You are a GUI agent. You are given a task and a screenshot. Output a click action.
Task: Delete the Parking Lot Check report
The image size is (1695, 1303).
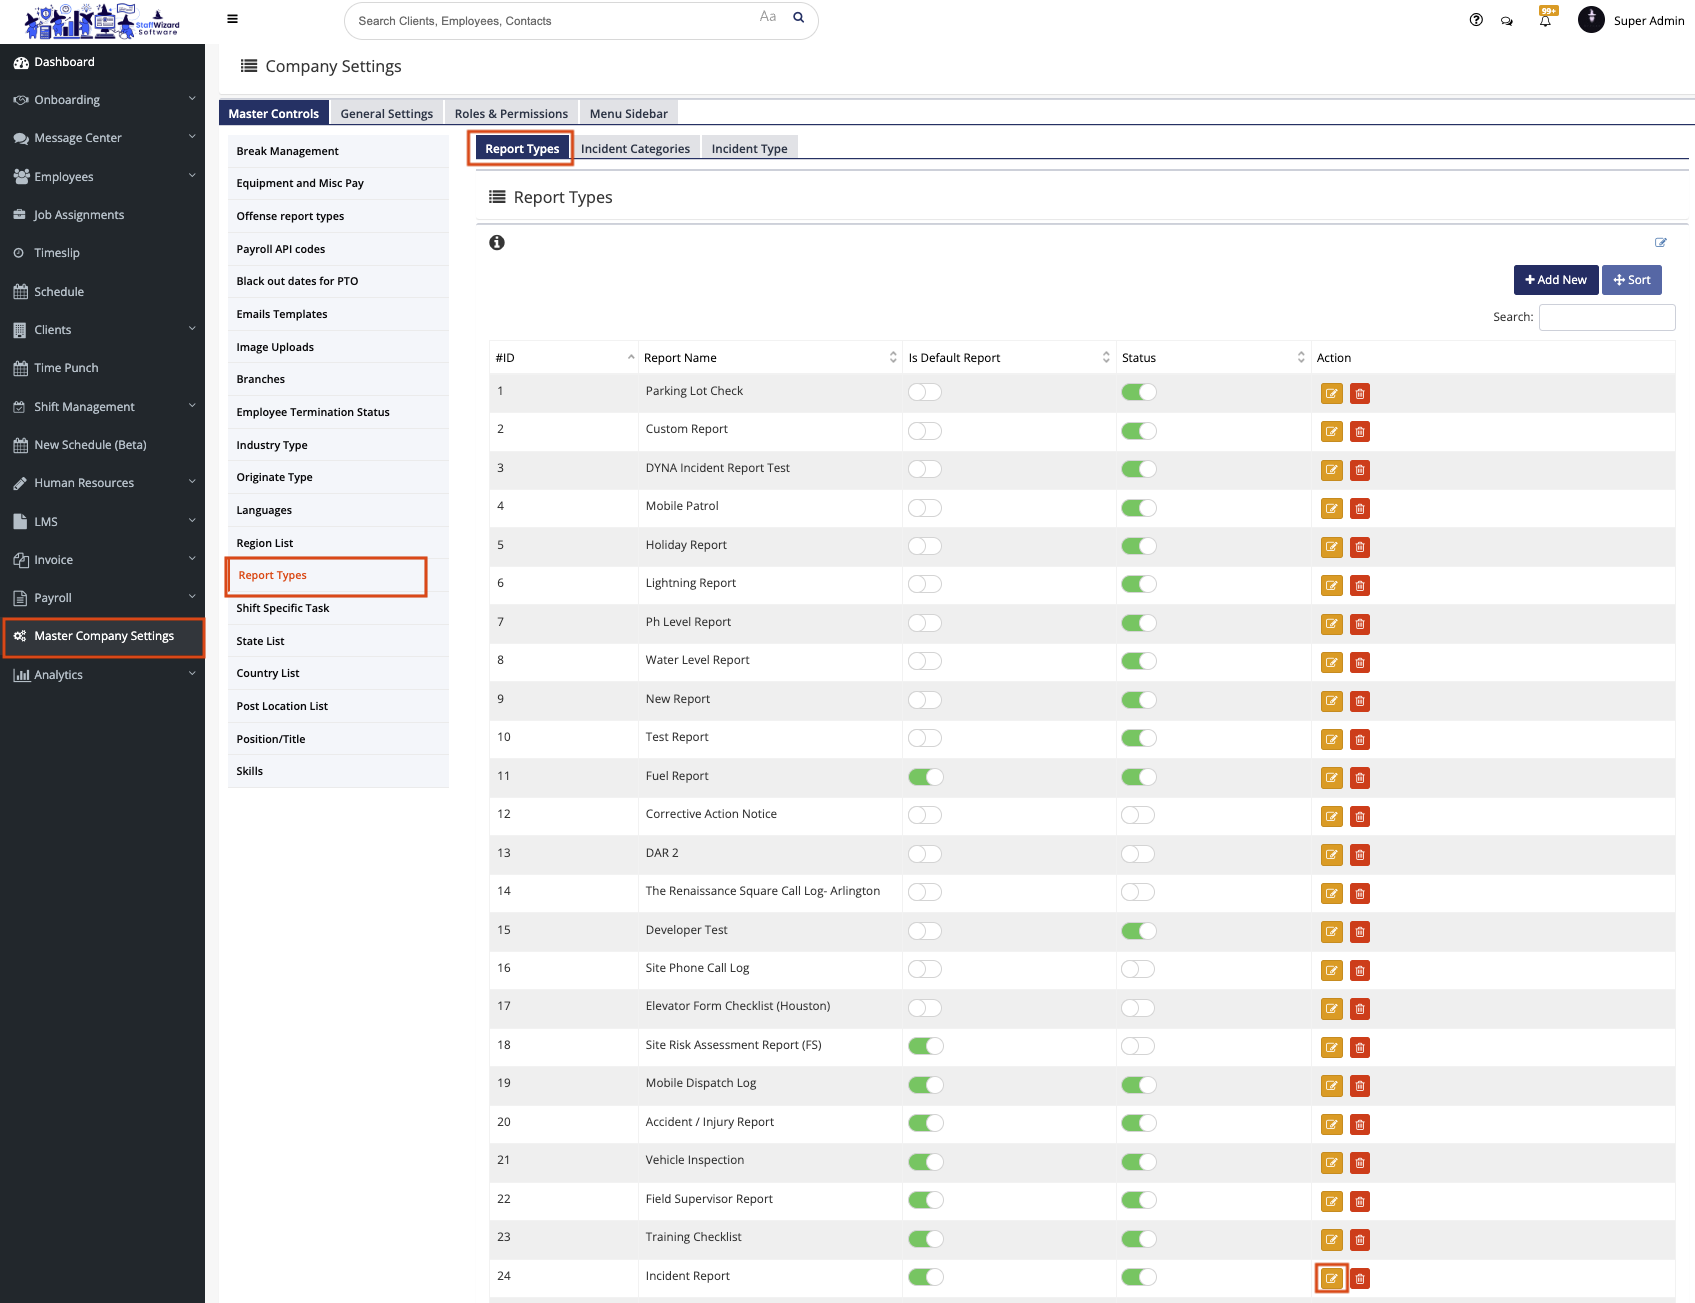[1360, 394]
